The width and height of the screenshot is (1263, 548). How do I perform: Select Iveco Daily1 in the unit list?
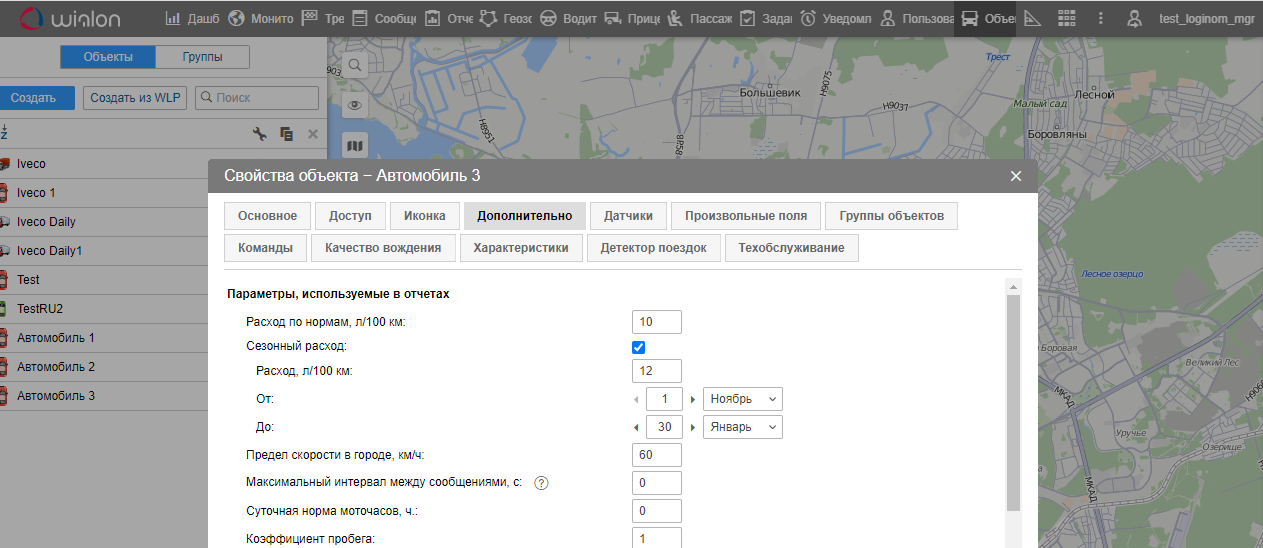(104, 251)
